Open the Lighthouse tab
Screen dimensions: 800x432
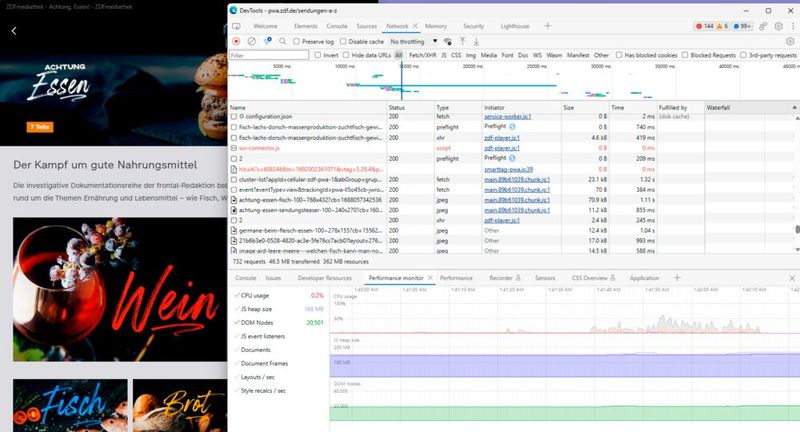(513, 25)
